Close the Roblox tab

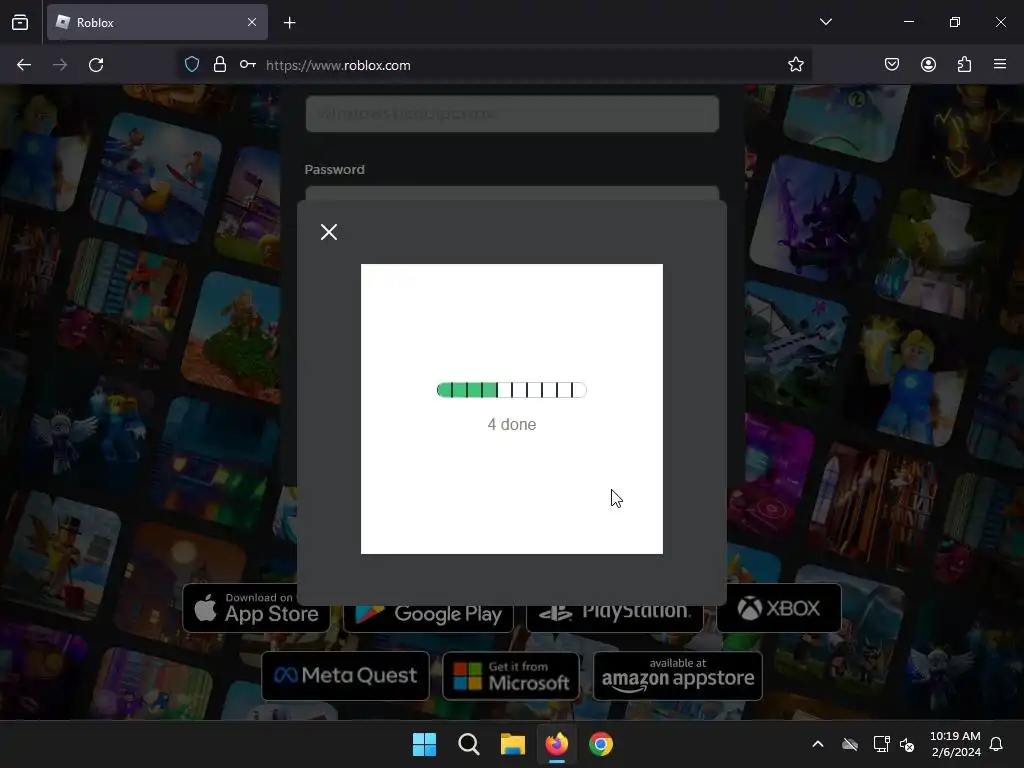tap(252, 22)
